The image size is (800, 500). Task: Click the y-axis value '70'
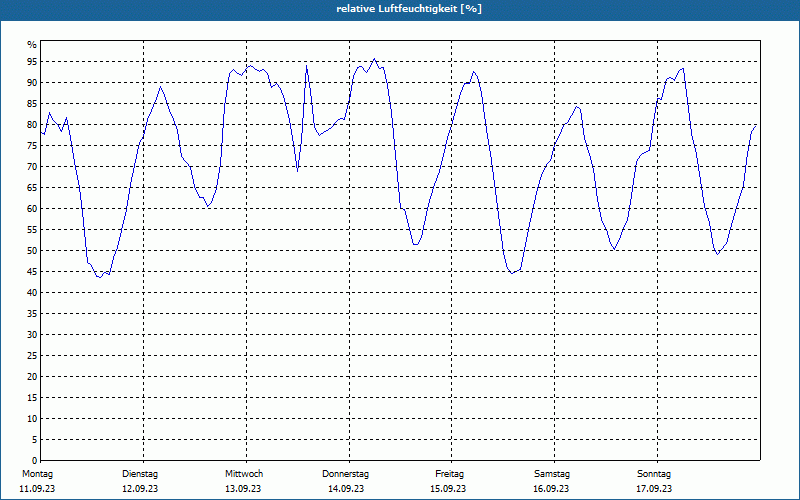pyautogui.click(x=32, y=167)
